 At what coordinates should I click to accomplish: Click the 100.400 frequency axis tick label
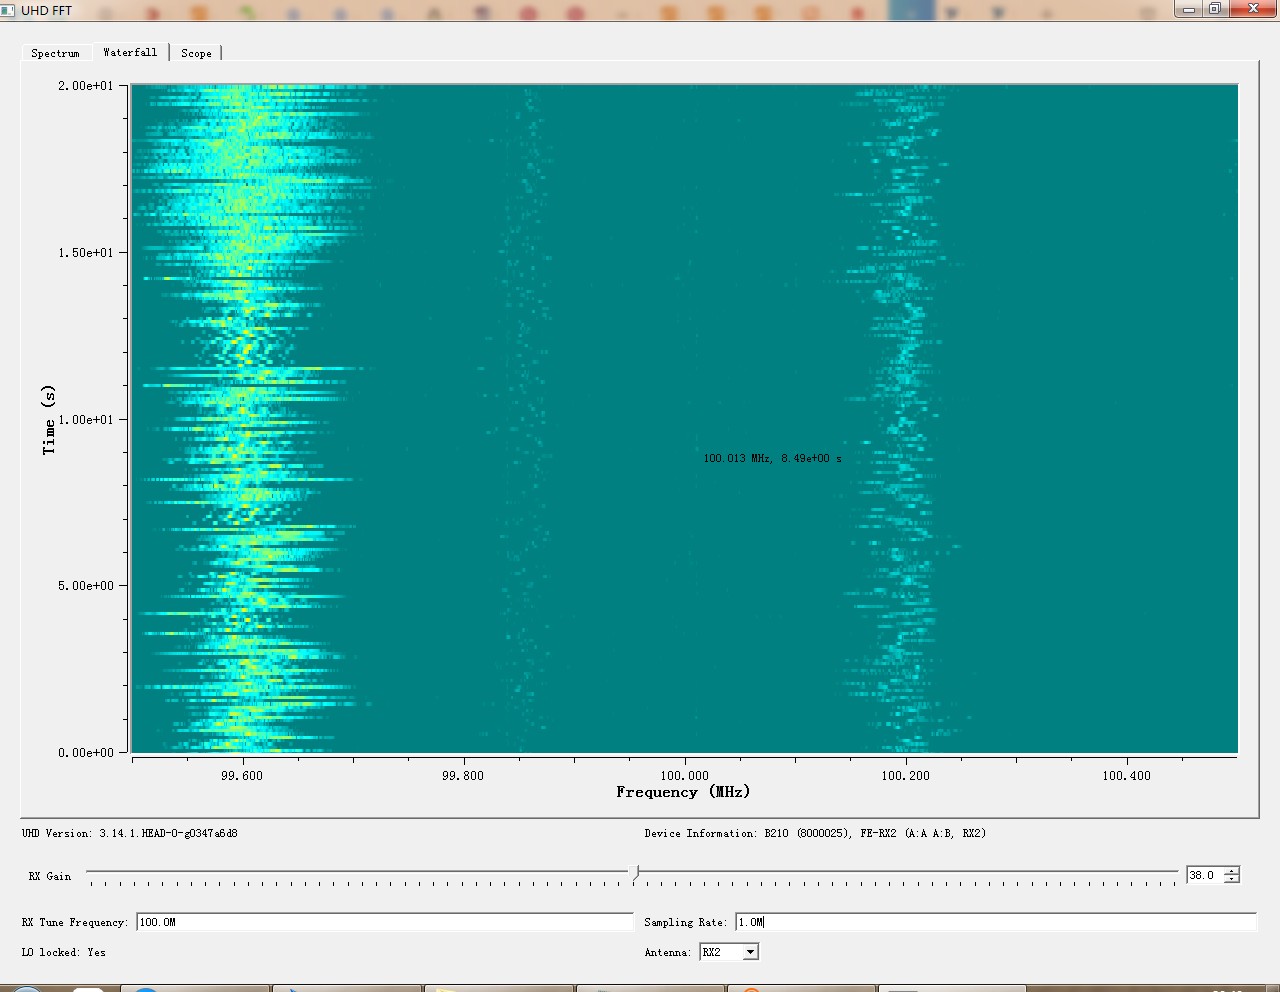(x=1127, y=775)
